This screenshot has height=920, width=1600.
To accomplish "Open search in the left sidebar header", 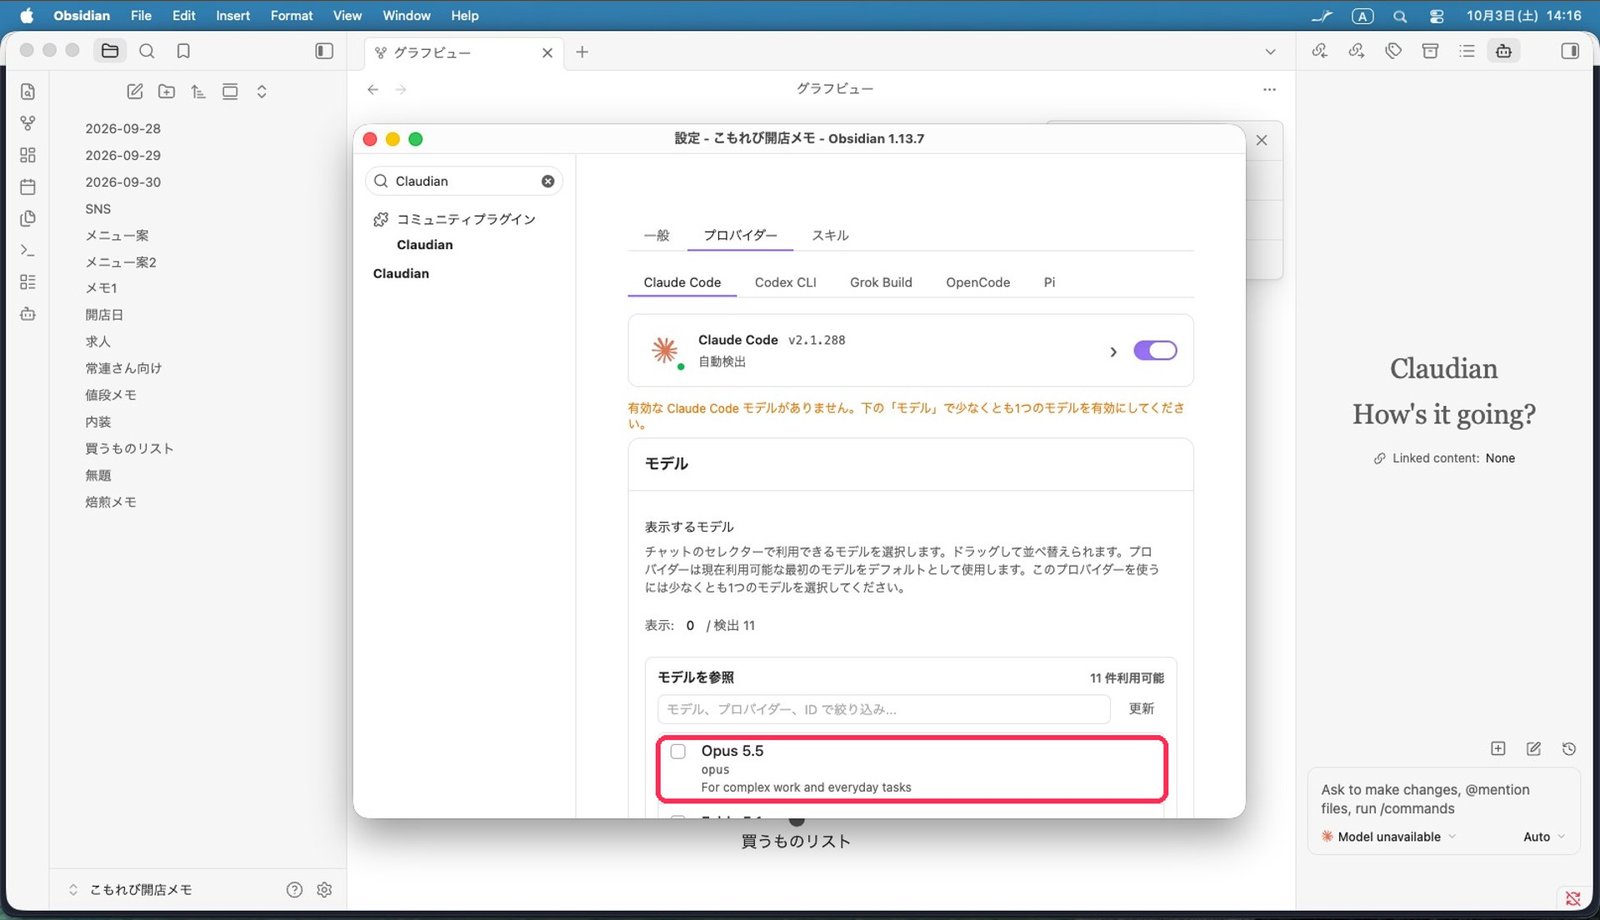I will pyautogui.click(x=147, y=51).
